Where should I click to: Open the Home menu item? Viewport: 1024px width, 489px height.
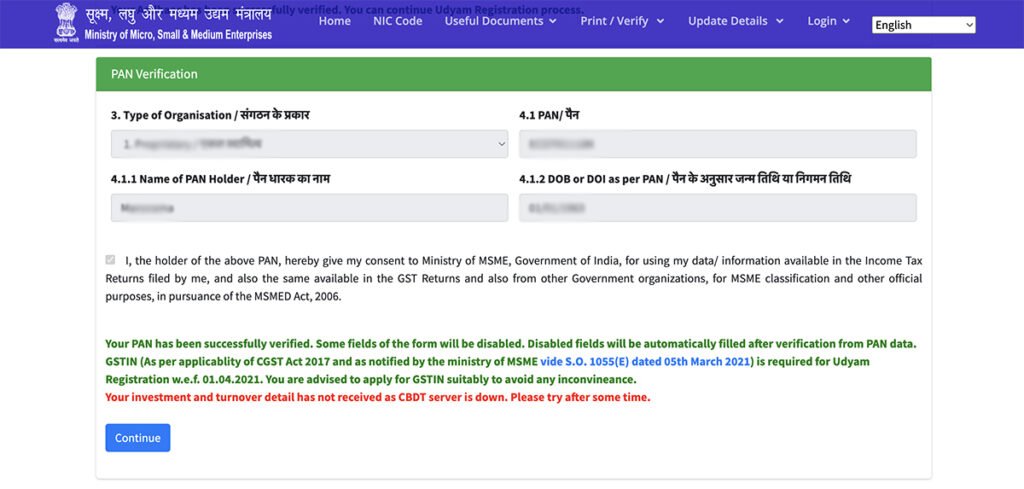(334, 21)
